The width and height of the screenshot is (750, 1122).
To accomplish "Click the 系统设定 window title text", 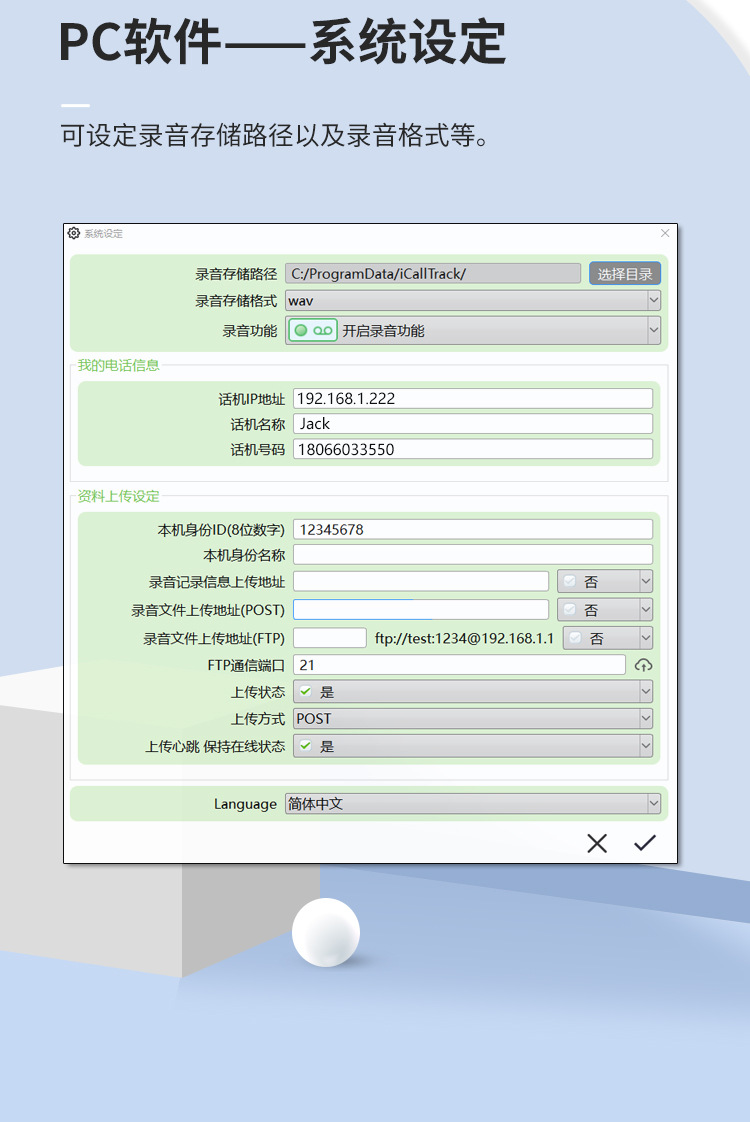I will [104, 234].
